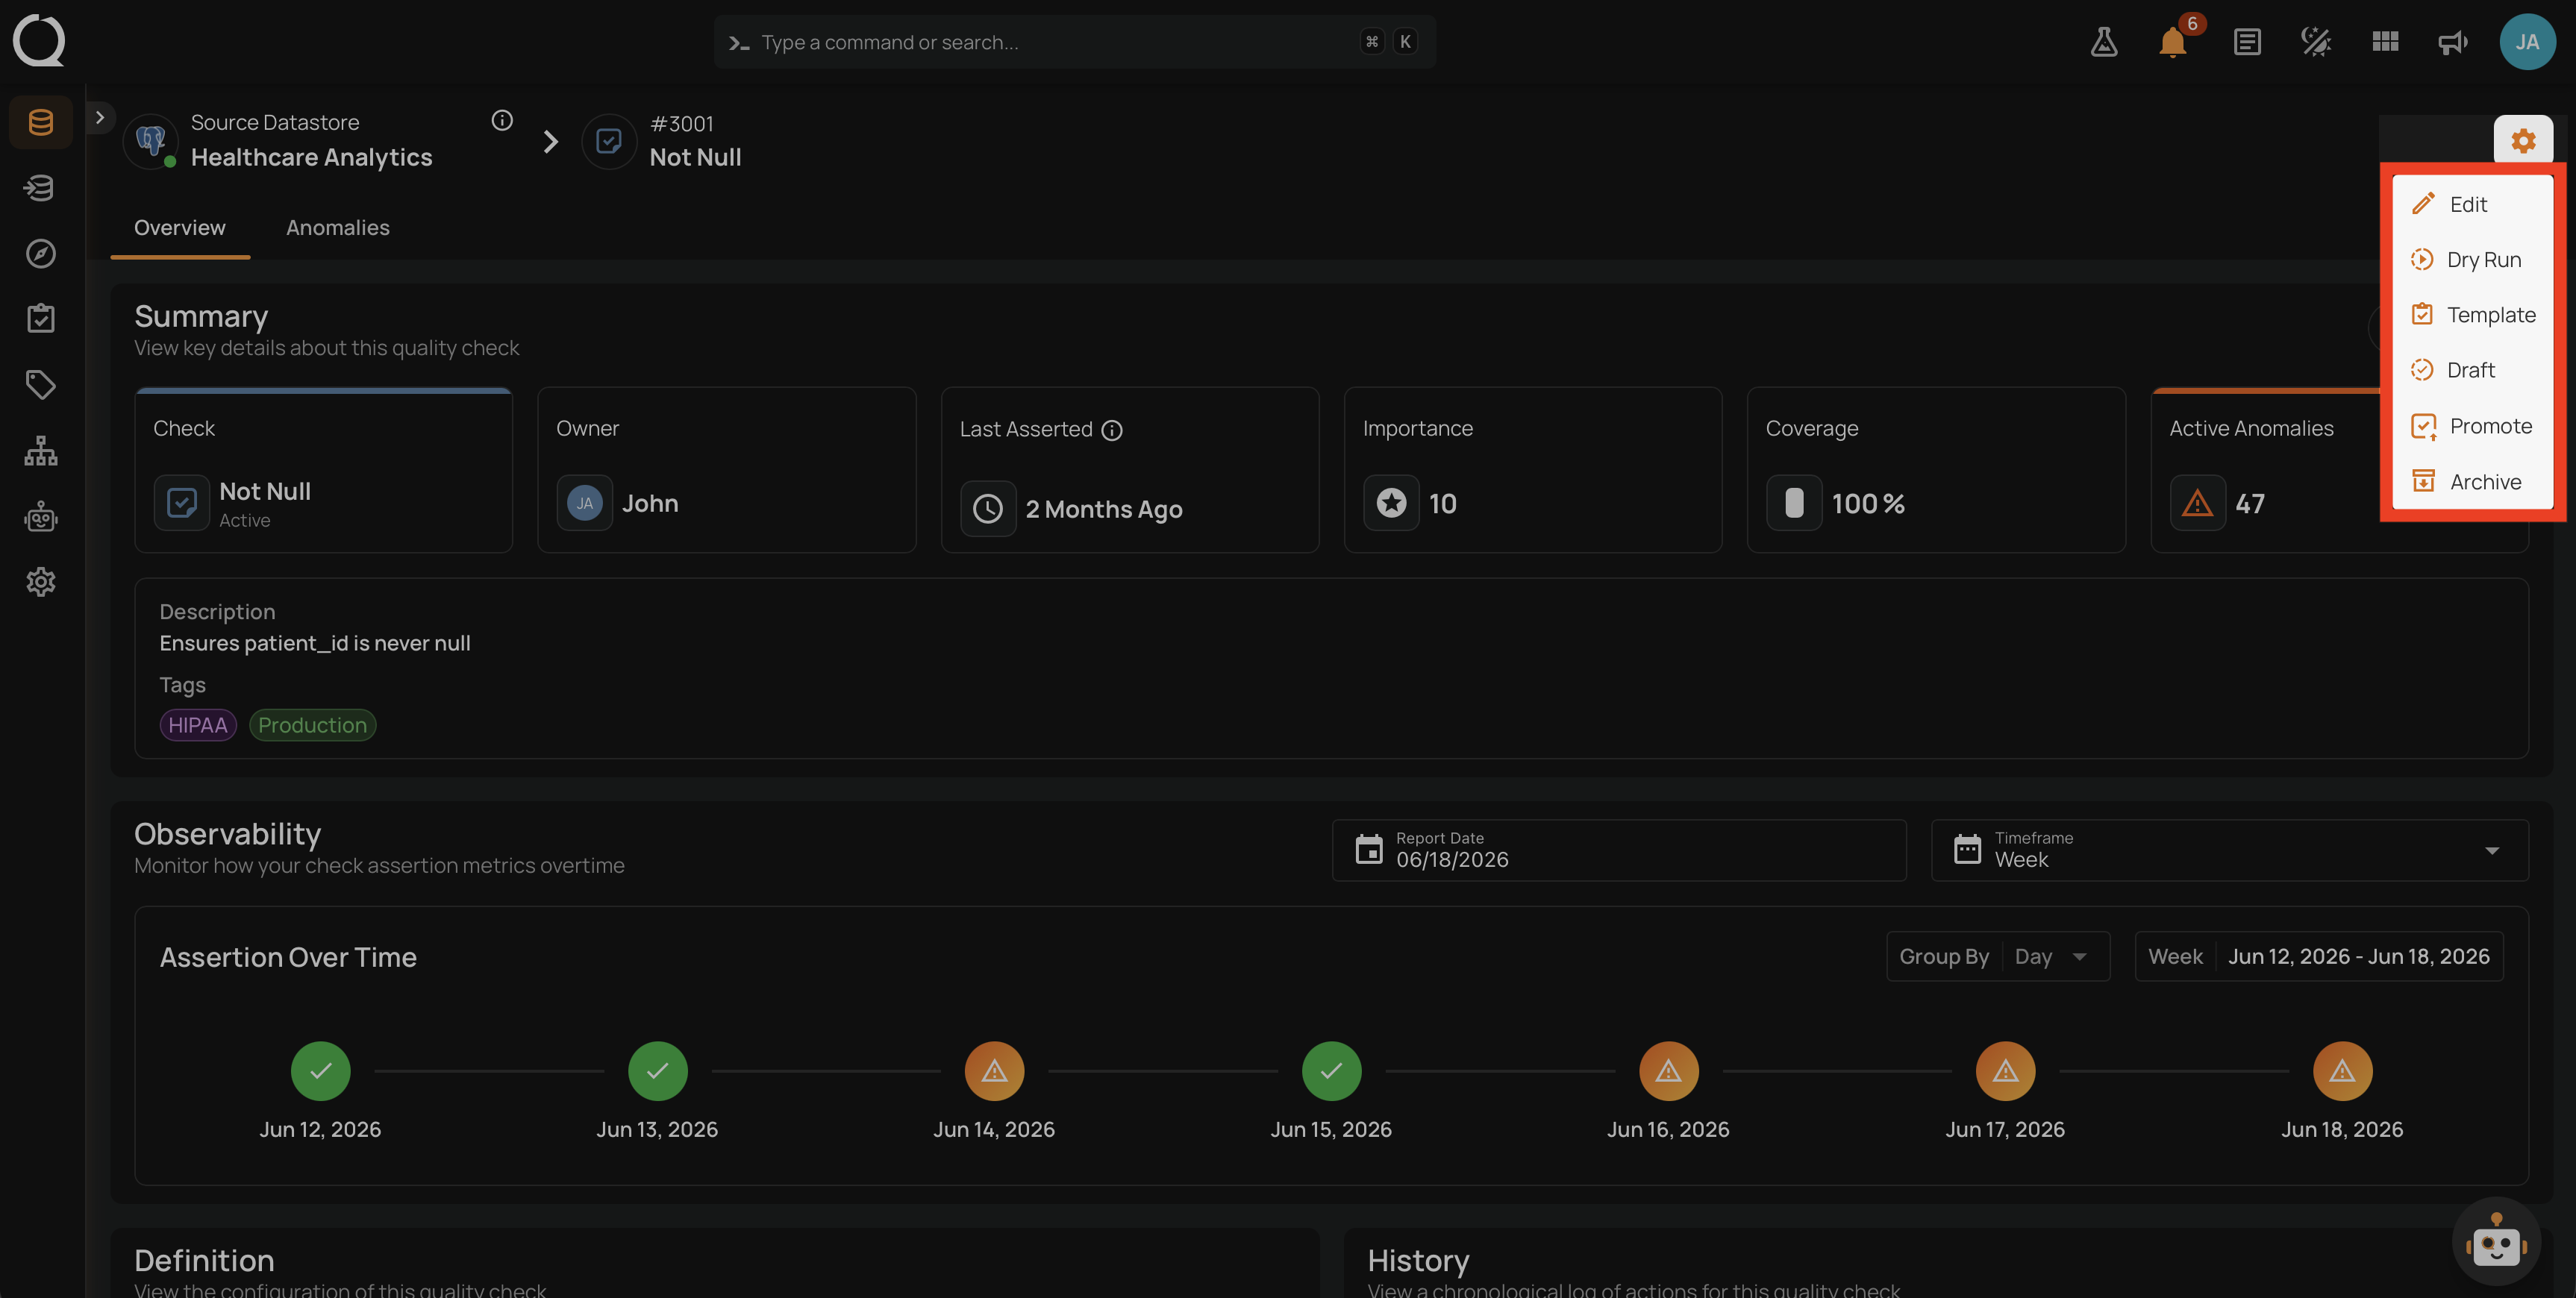Focus the command search field
The image size is (2576, 1298).
(x=1075, y=42)
